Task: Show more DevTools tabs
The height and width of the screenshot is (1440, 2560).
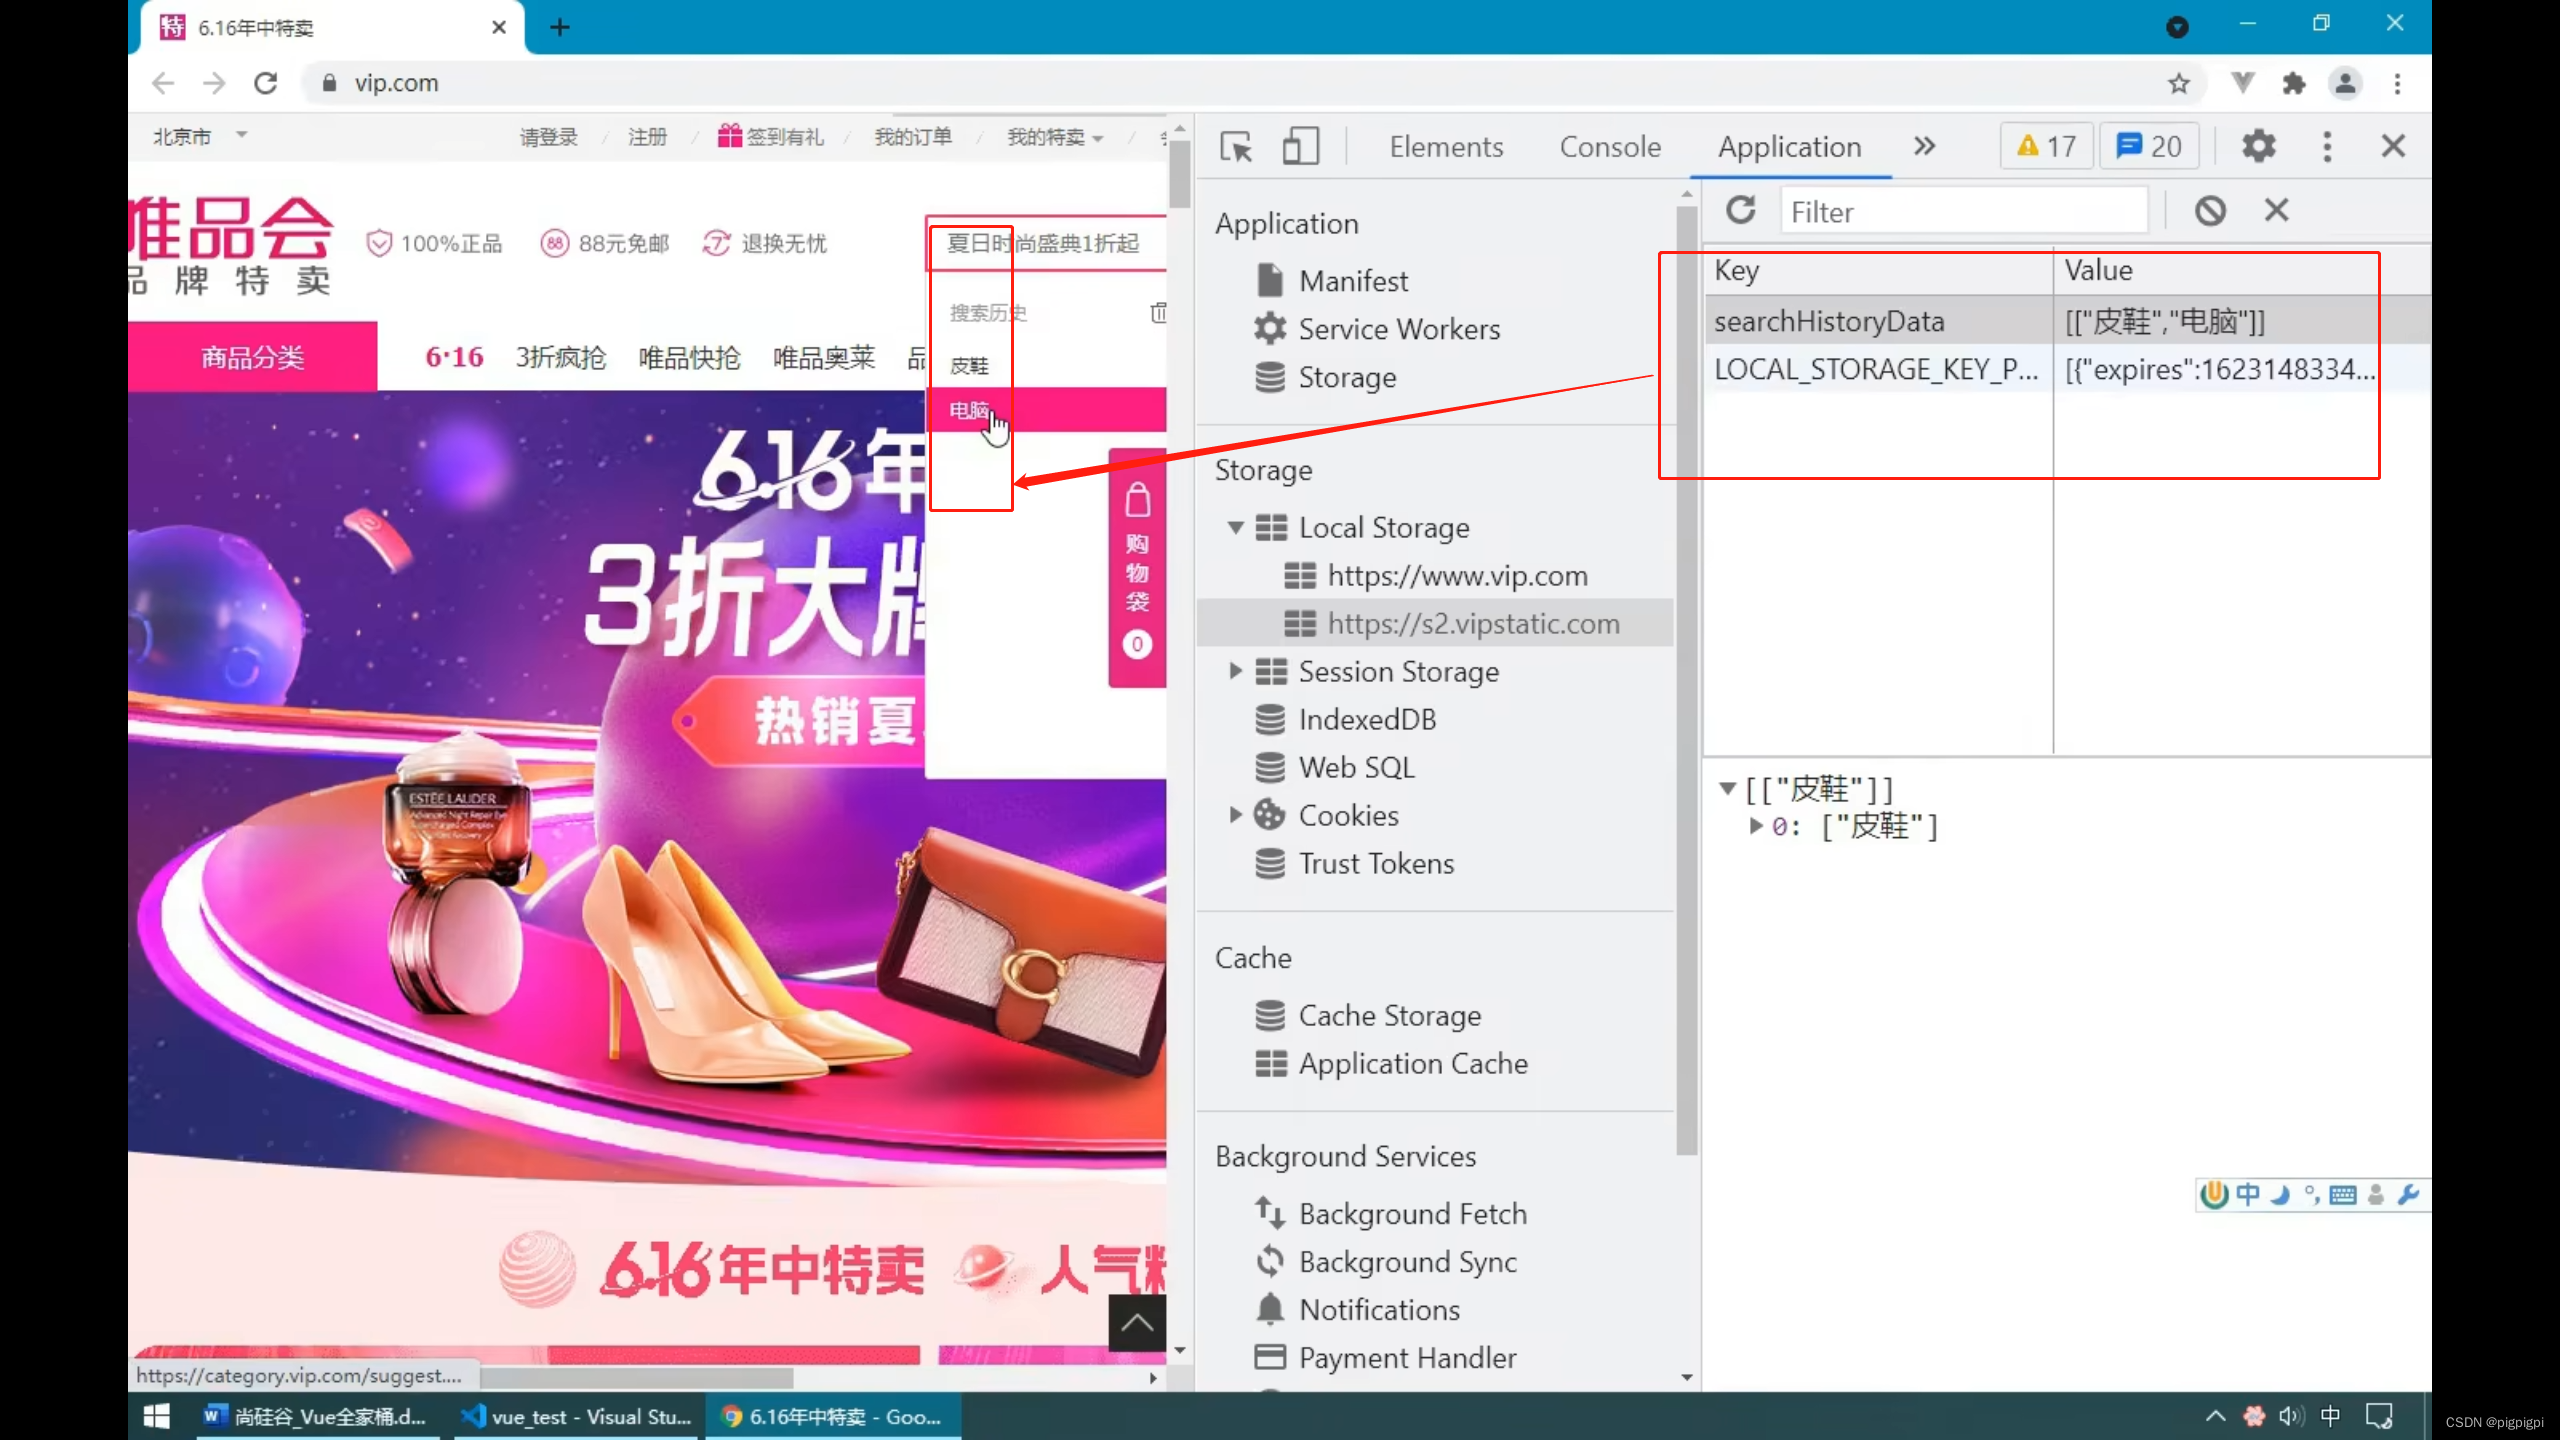Action: coord(1924,146)
